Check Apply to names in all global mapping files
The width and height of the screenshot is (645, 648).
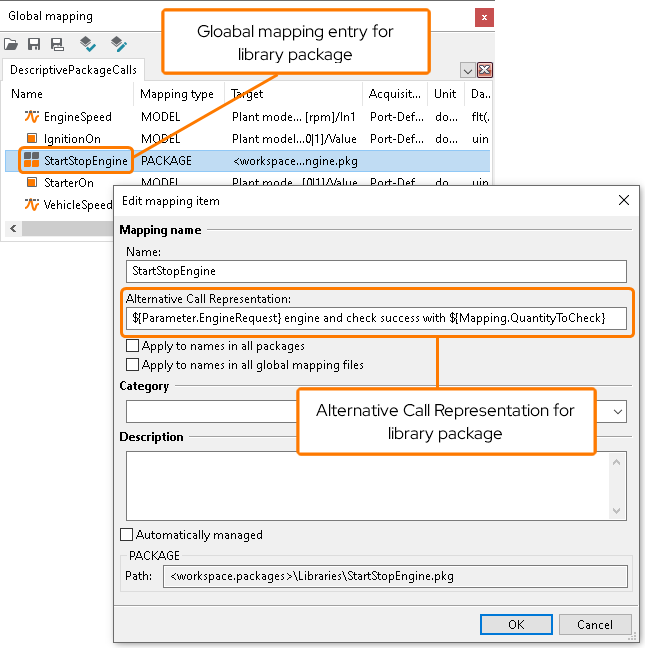[132, 364]
